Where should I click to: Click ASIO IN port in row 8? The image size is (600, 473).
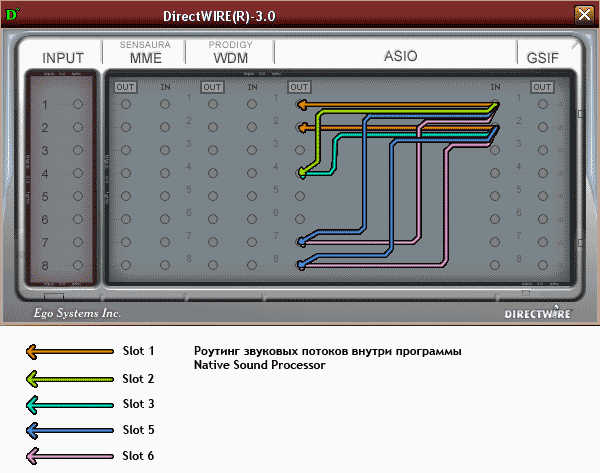(495, 265)
